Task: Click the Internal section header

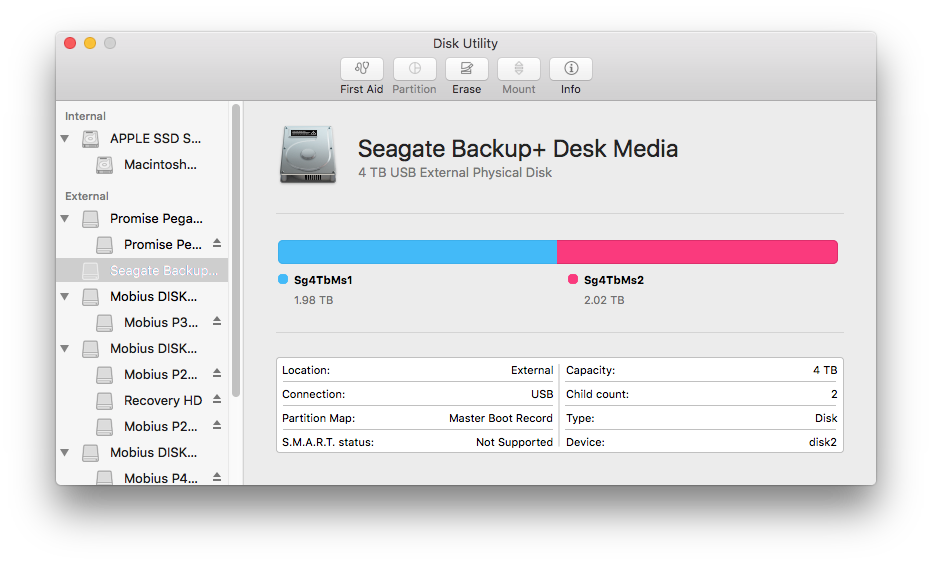Action: pyautogui.click(x=85, y=116)
